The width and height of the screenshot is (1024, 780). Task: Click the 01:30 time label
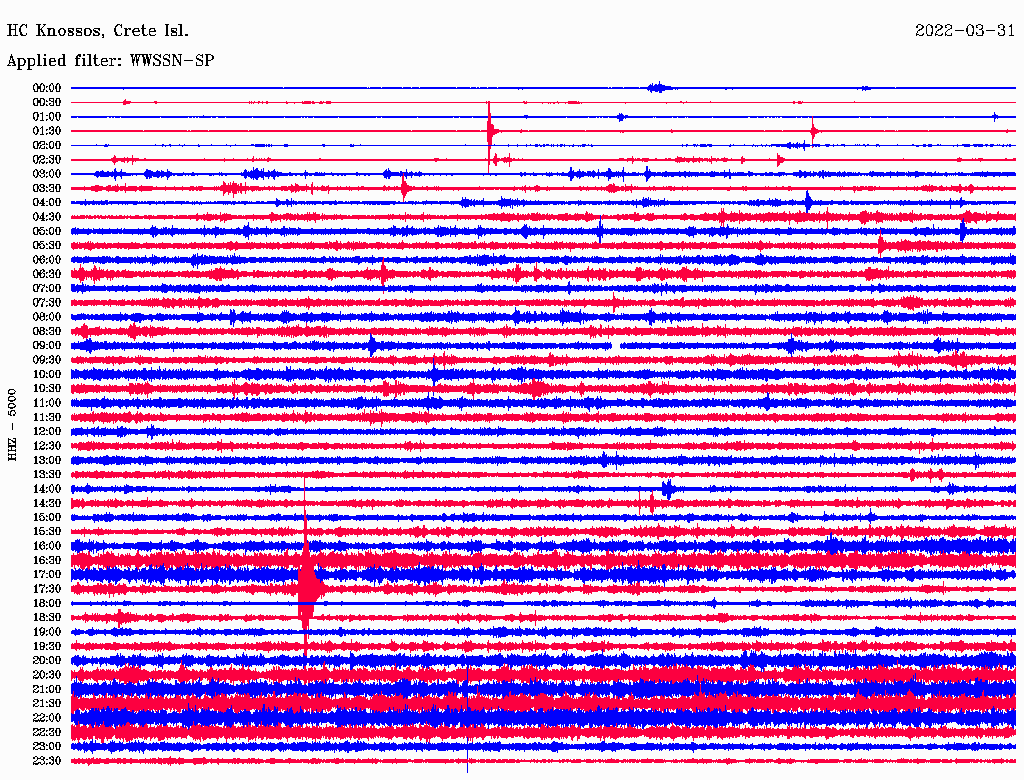tap(47, 131)
